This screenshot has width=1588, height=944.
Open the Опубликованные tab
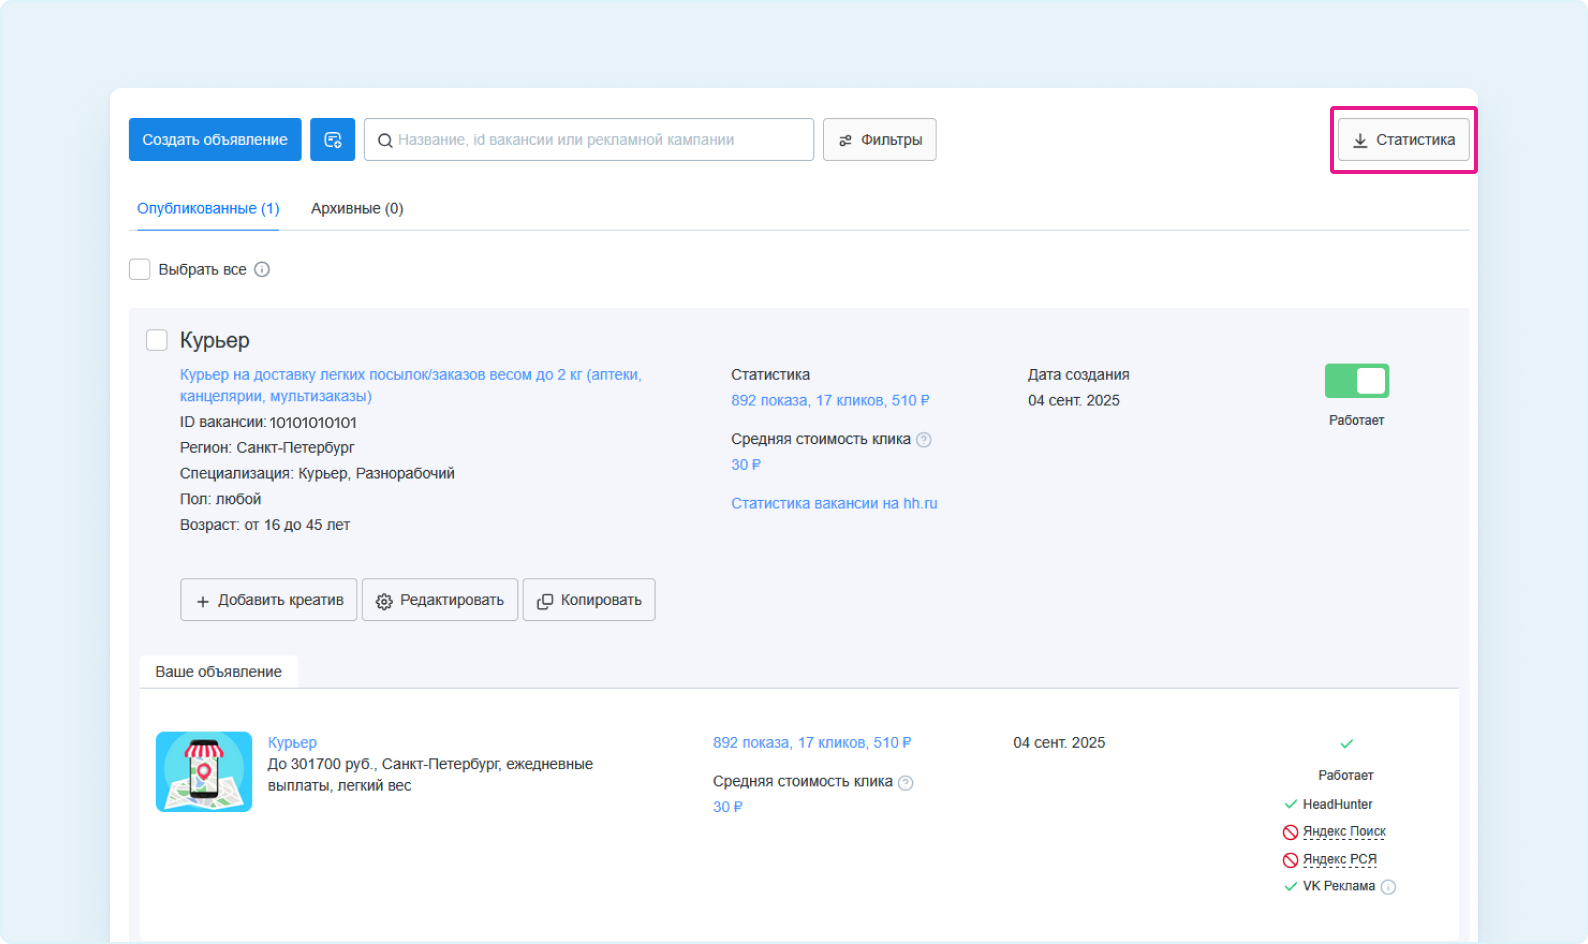(x=208, y=209)
